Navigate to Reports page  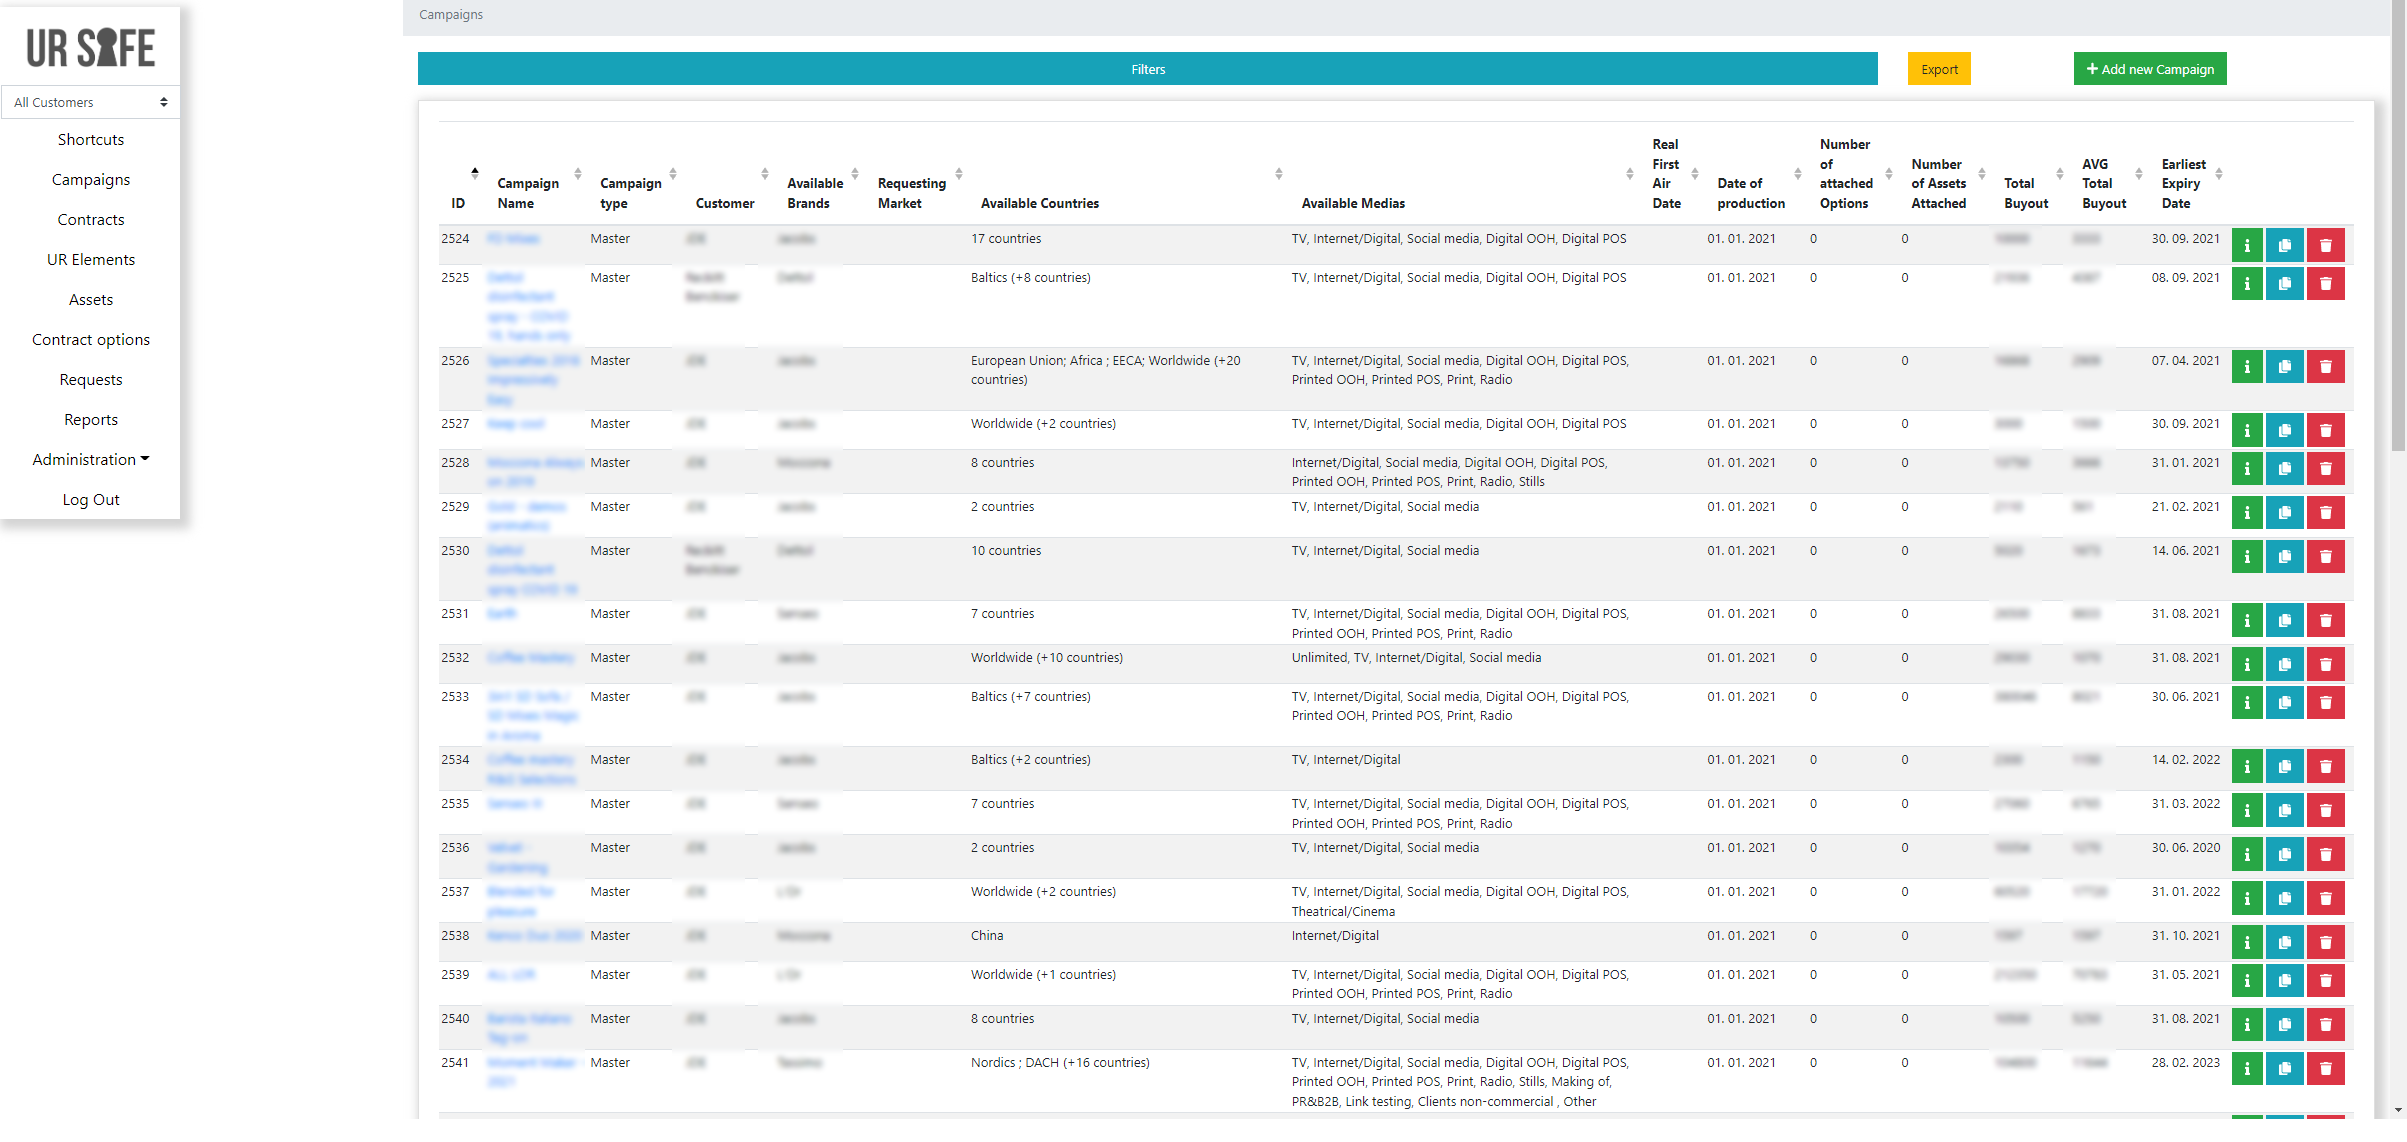90,419
